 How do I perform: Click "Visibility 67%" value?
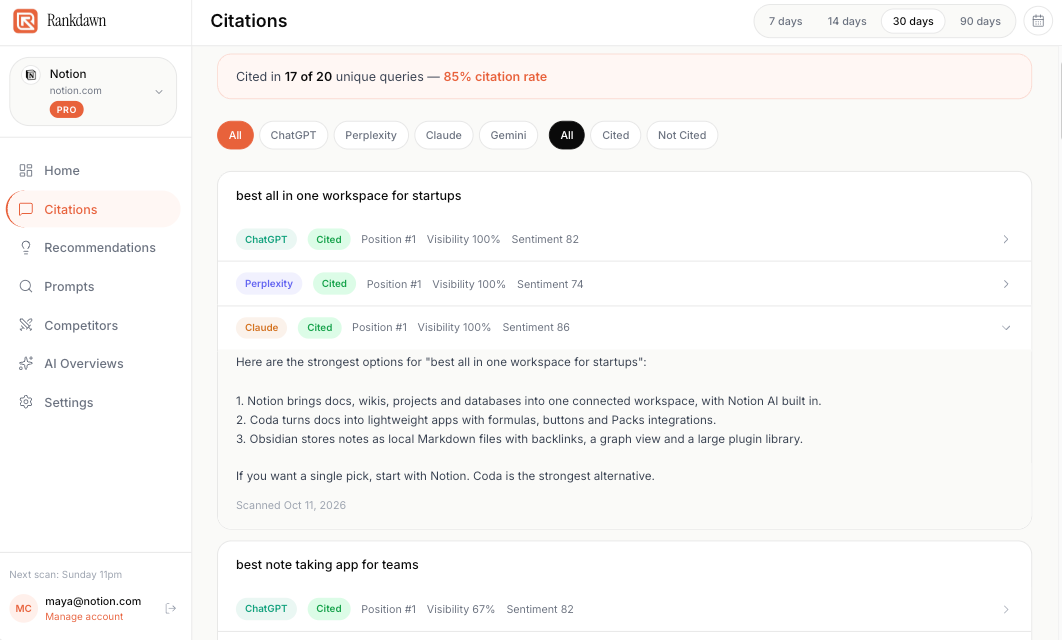click(x=461, y=610)
